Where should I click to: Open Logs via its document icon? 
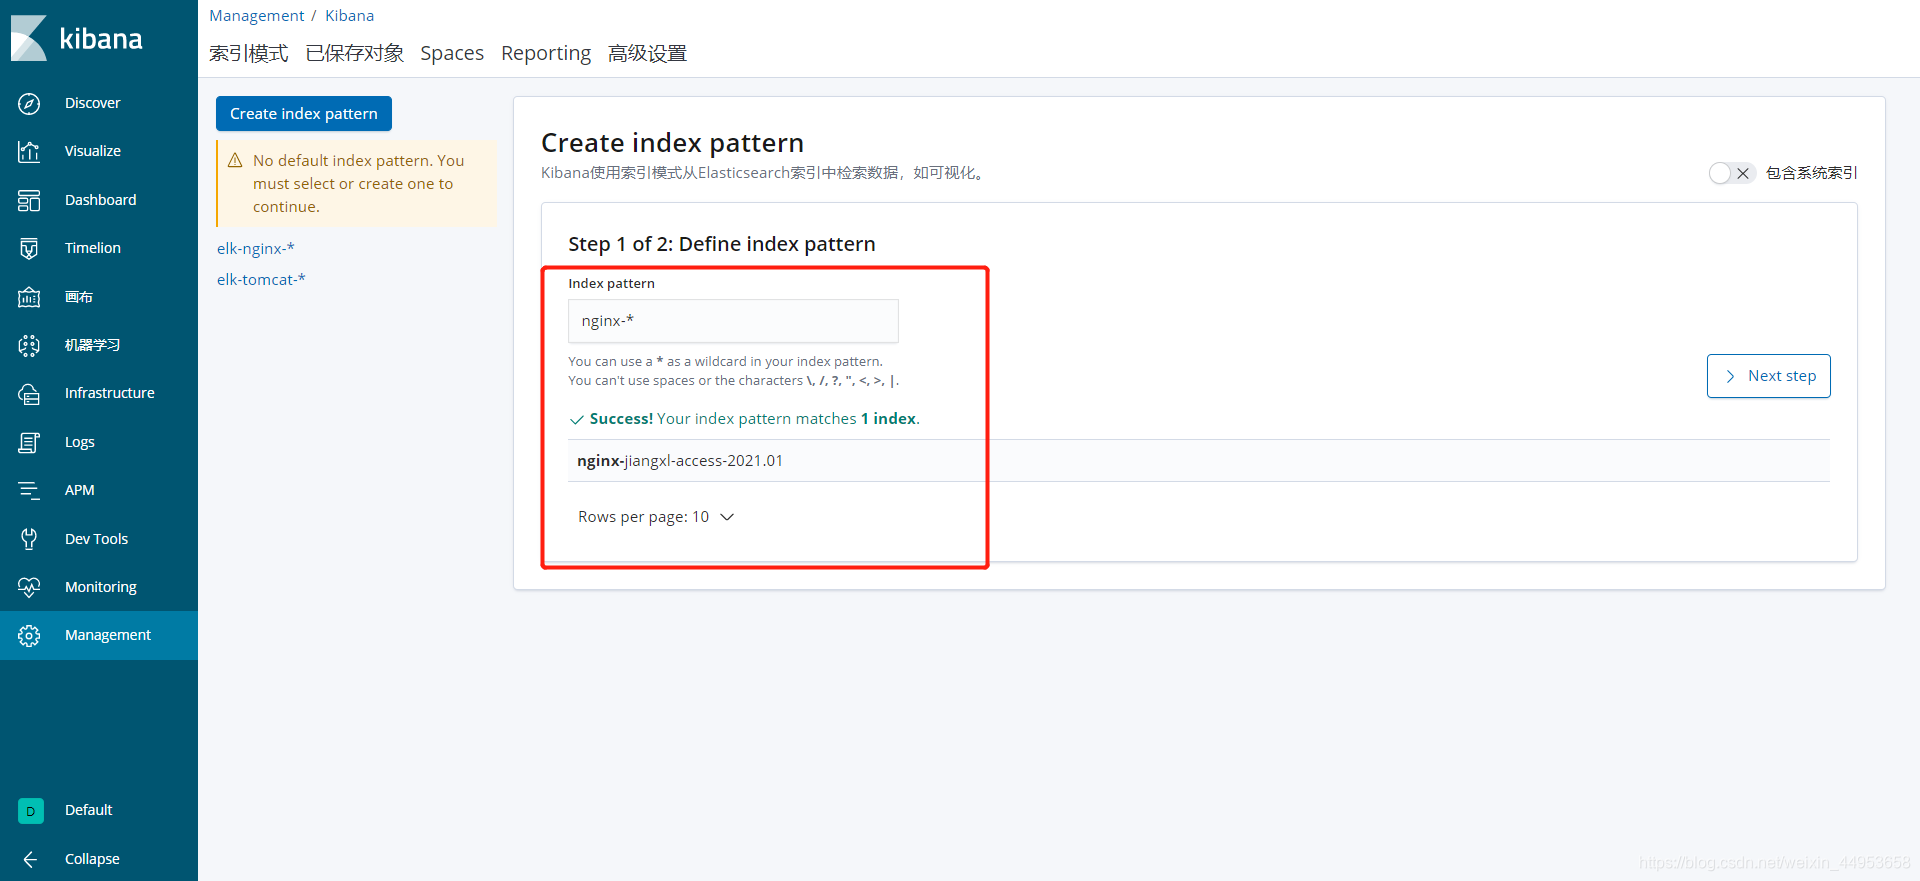tap(29, 442)
